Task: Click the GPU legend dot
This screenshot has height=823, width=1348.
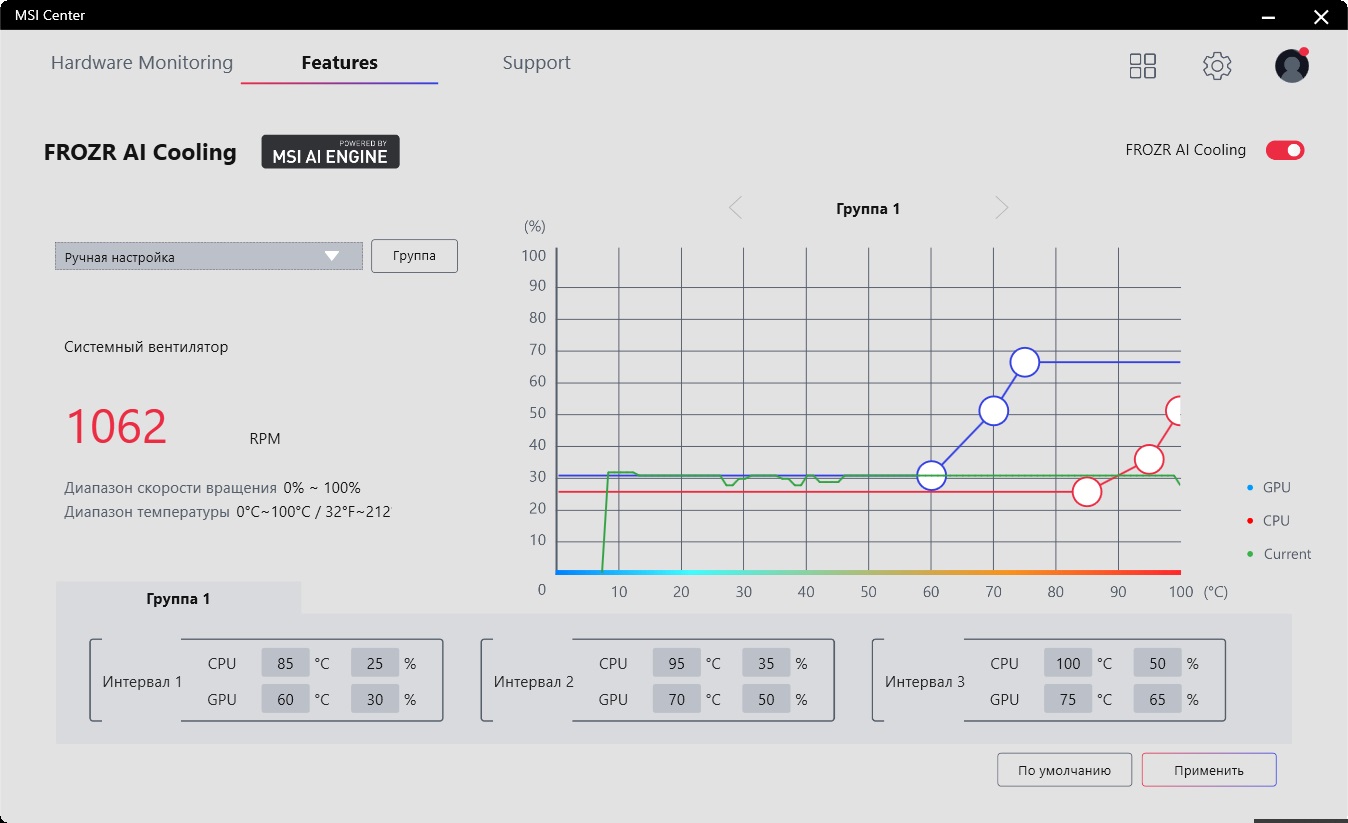Action: tap(1250, 488)
